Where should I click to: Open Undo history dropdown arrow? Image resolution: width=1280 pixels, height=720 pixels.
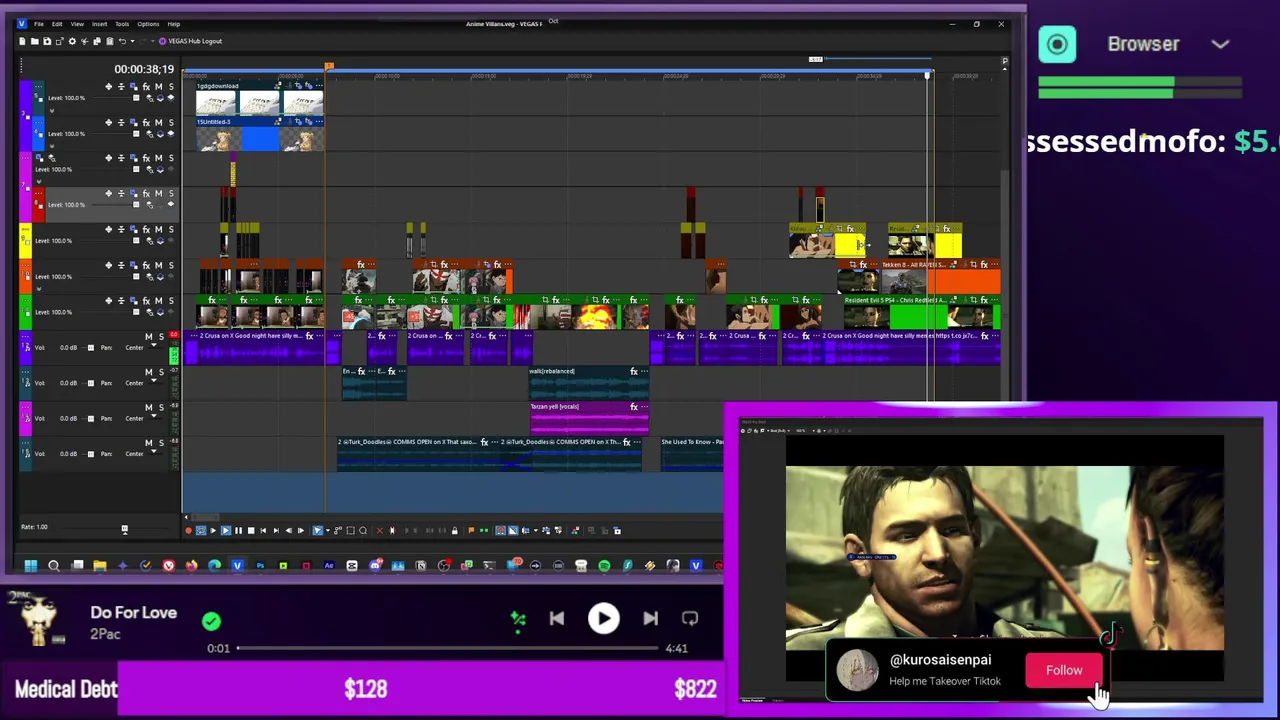(x=133, y=41)
